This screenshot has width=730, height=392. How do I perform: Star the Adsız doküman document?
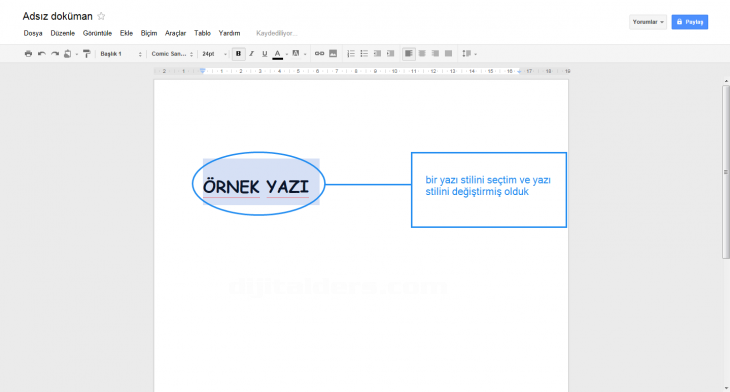pyautogui.click(x=101, y=16)
